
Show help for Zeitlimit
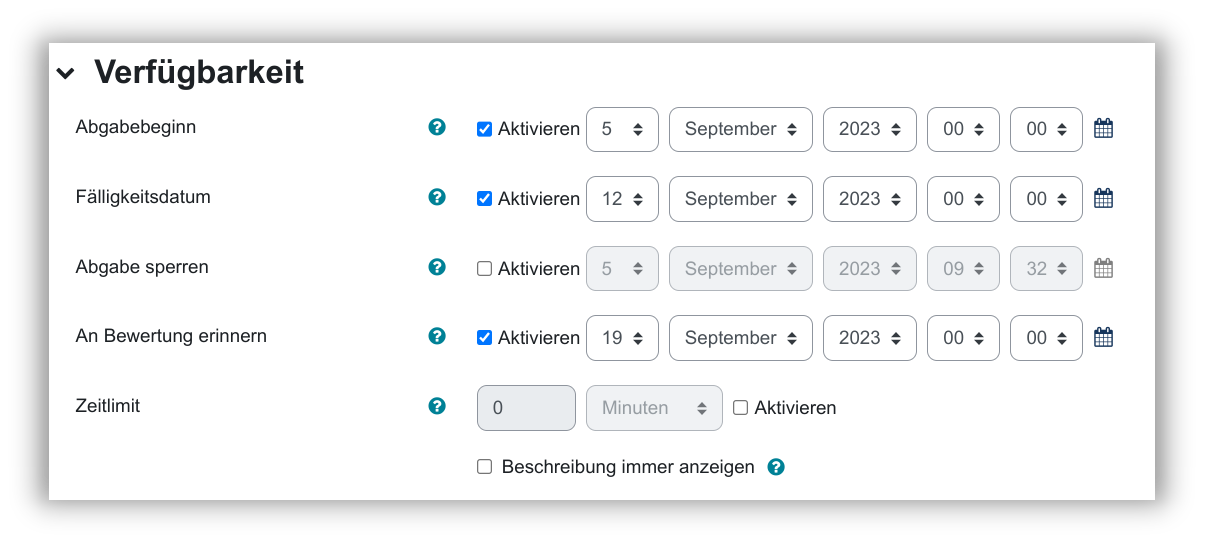[437, 406]
